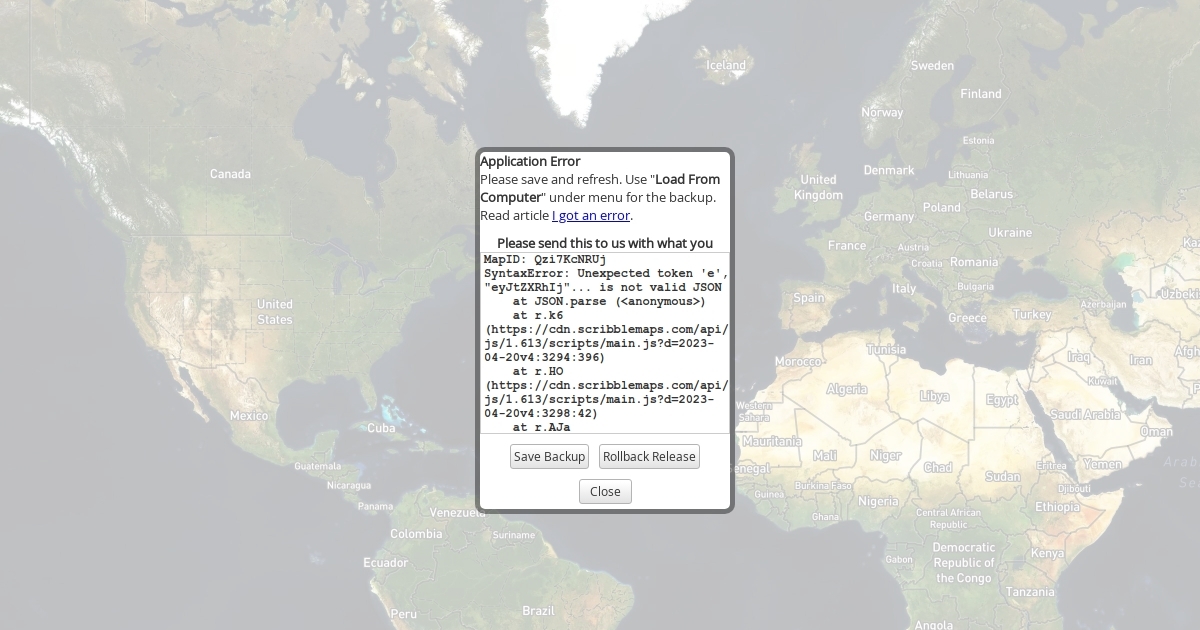Open the "I got an error" article link

(x=591, y=216)
